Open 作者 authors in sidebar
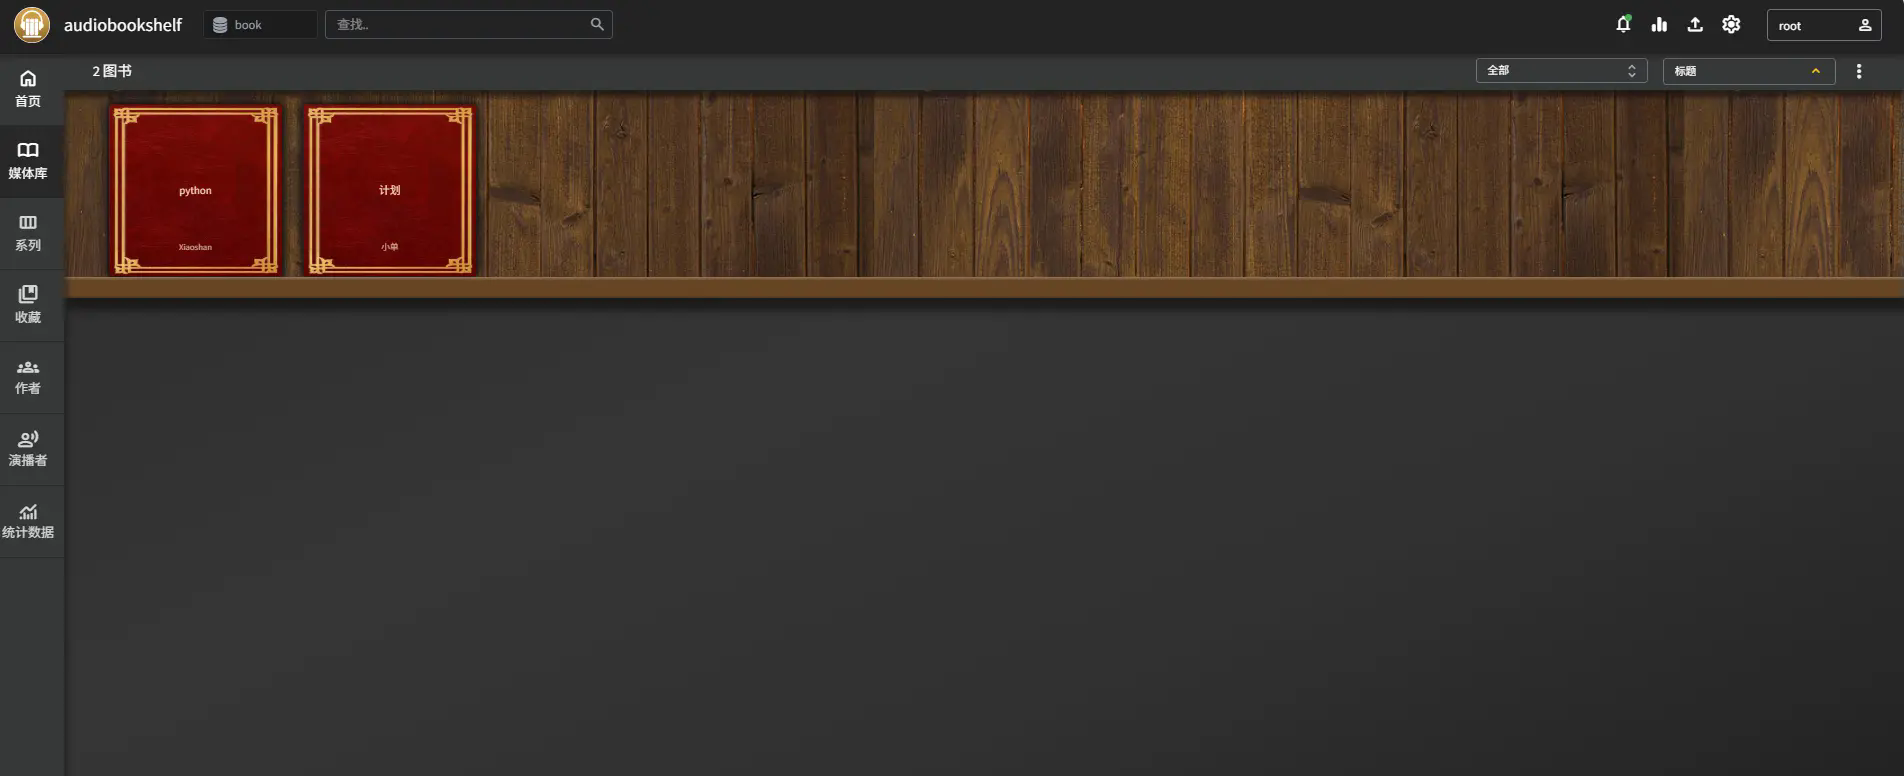The image size is (1904, 776). (x=28, y=377)
